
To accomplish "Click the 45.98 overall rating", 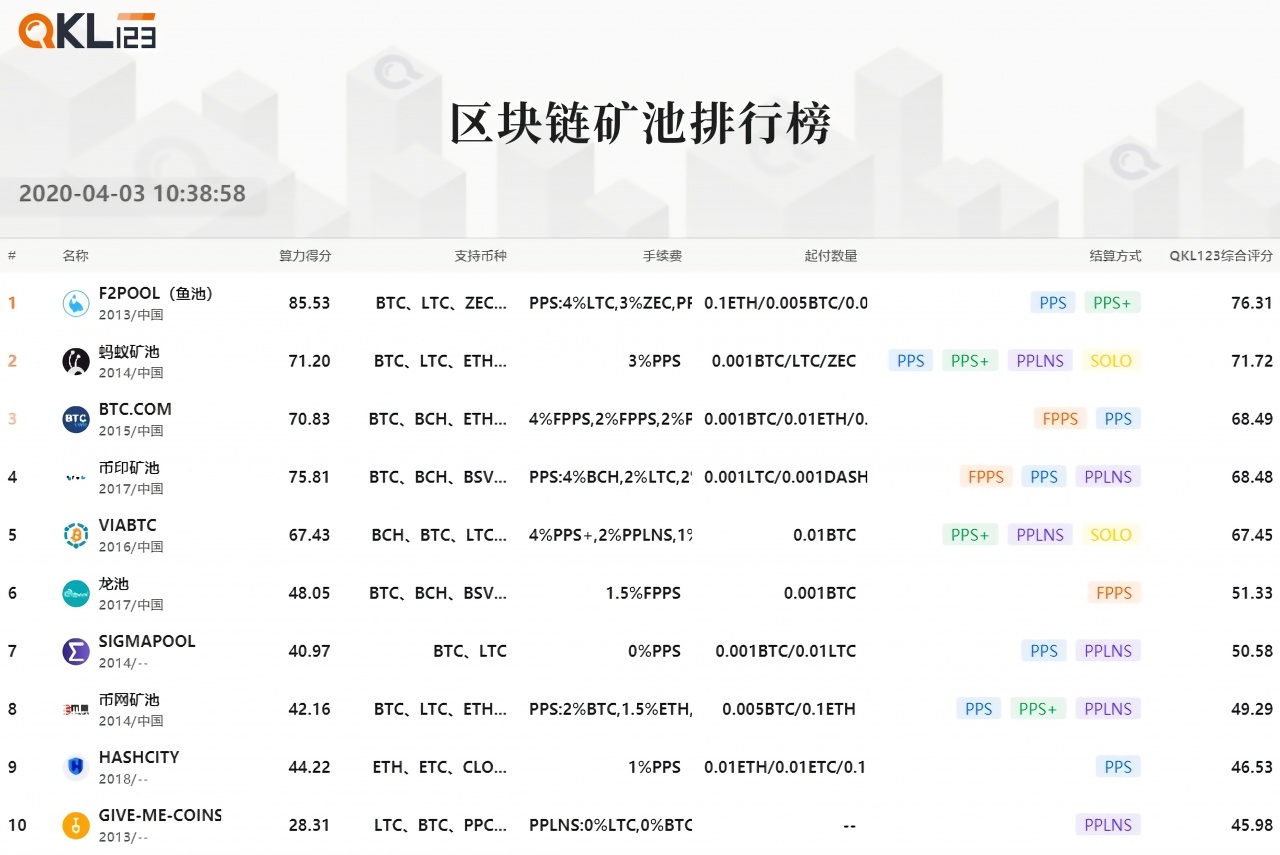I will tap(1252, 825).
